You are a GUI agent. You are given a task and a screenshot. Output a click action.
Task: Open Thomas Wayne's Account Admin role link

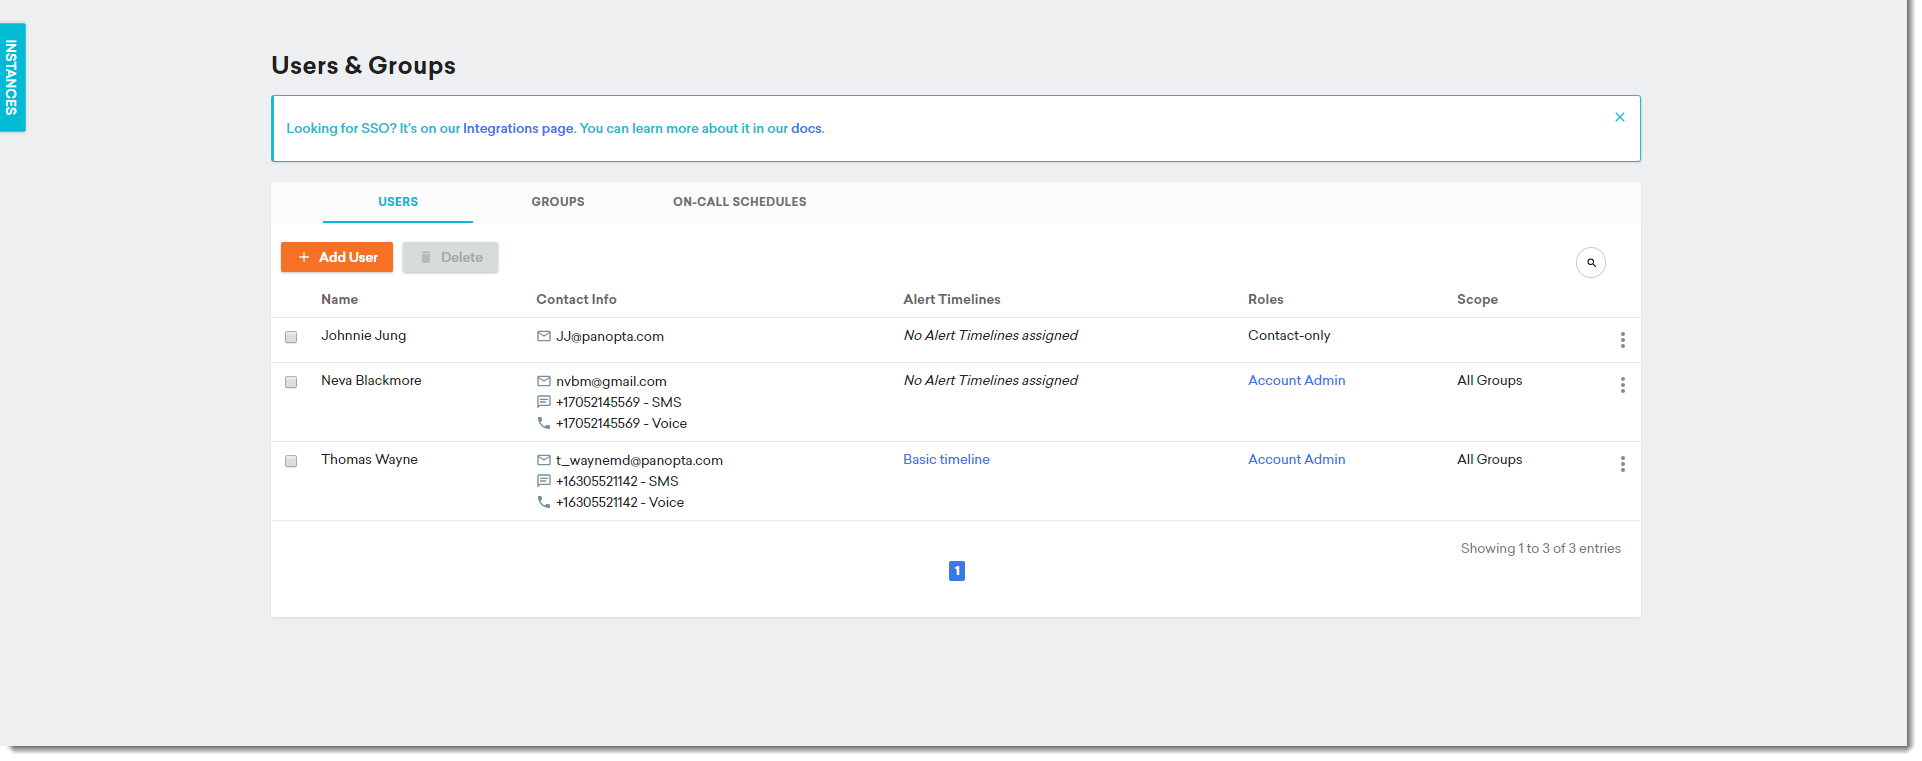pyautogui.click(x=1296, y=459)
